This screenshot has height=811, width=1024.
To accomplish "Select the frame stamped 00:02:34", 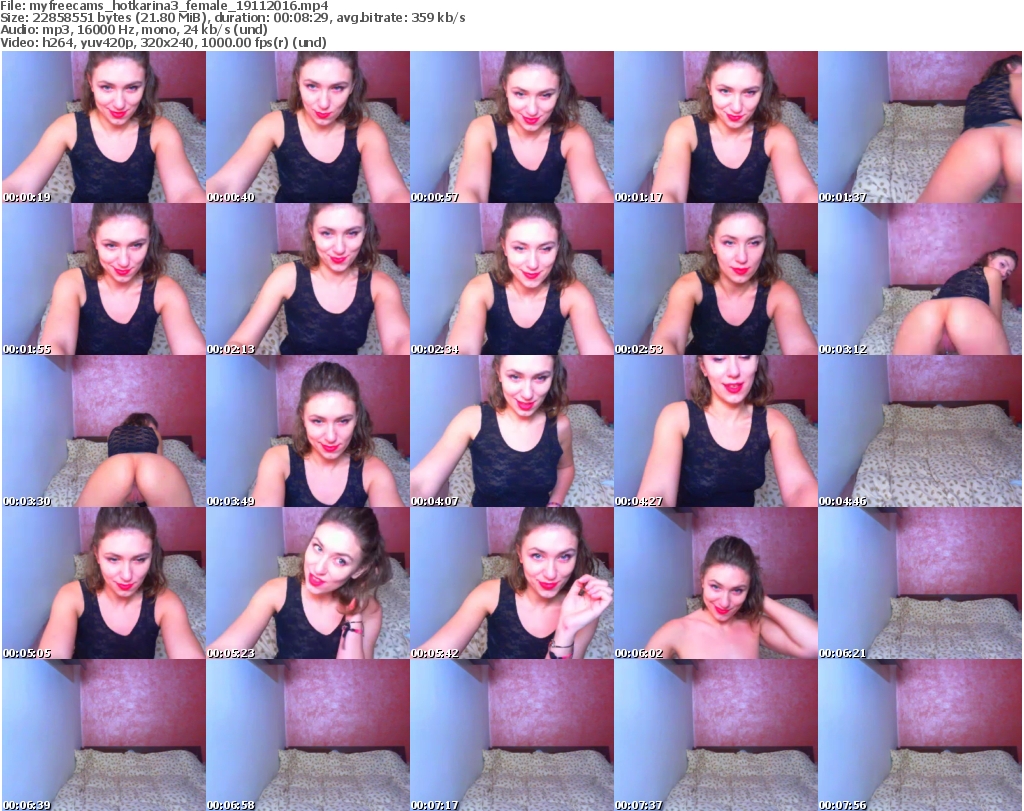I will [511, 279].
